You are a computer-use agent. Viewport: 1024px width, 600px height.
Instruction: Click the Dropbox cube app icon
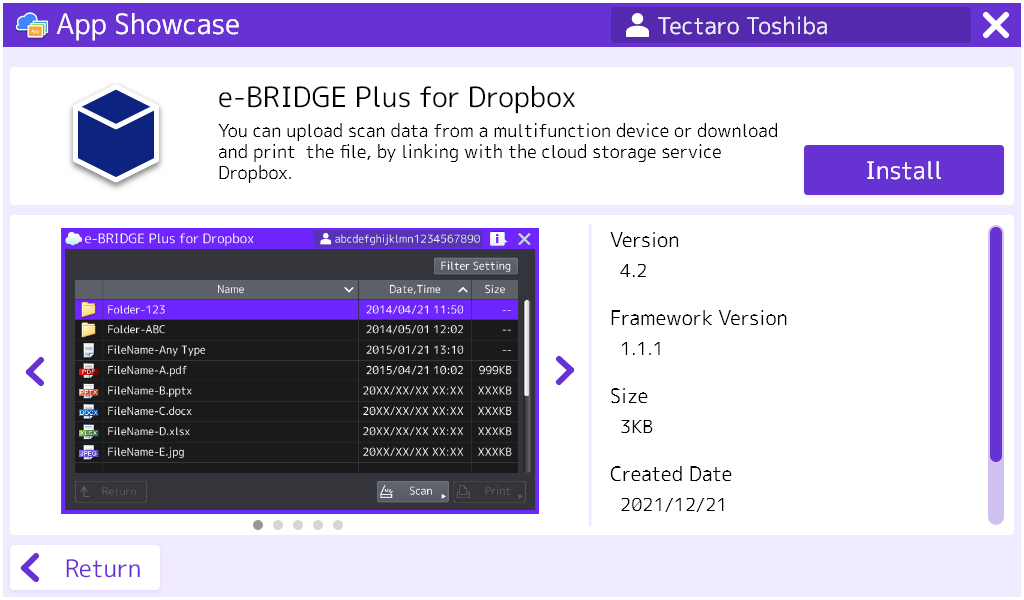[117, 134]
